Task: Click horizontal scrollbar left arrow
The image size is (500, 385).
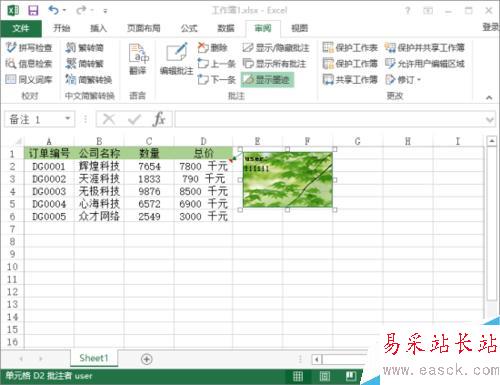Action: tap(316, 359)
